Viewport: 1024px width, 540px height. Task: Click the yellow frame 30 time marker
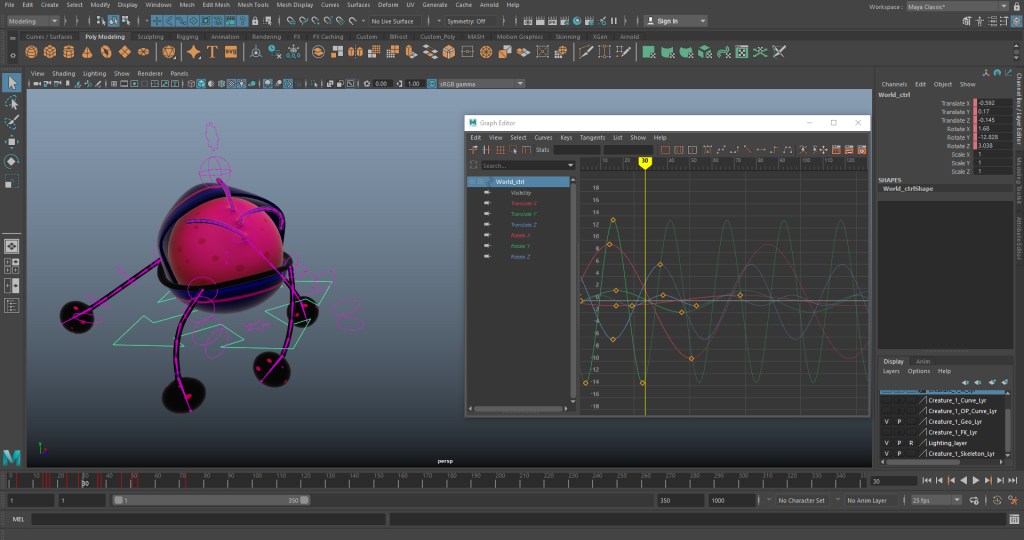[x=645, y=161]
